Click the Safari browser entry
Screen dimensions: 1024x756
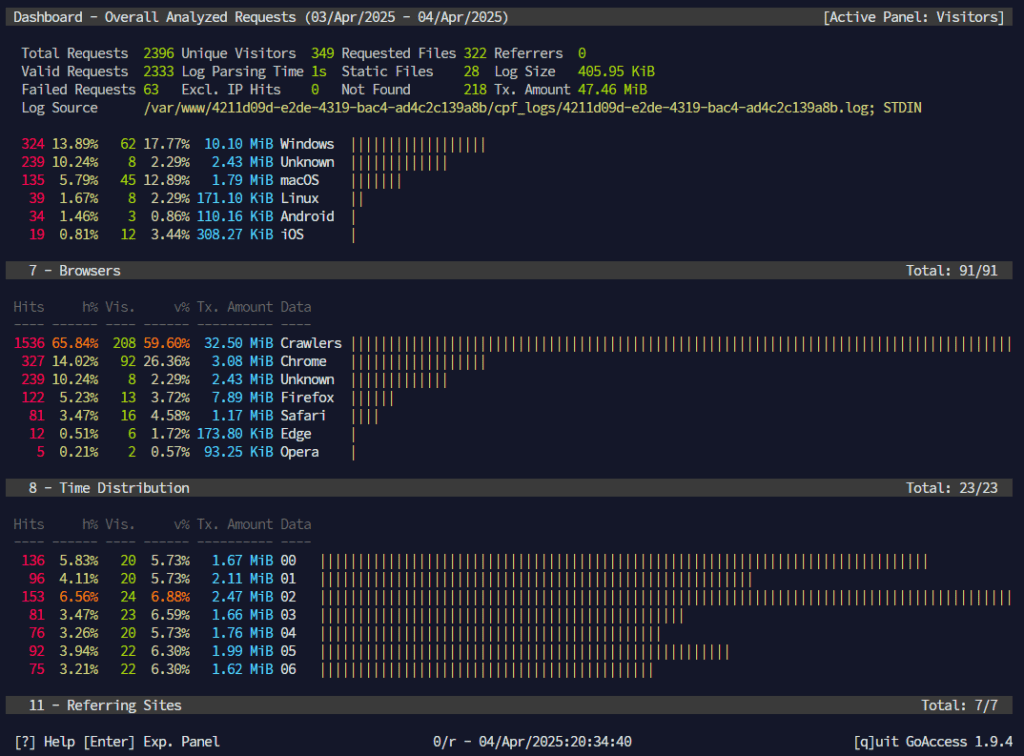(x=303, y=416)
